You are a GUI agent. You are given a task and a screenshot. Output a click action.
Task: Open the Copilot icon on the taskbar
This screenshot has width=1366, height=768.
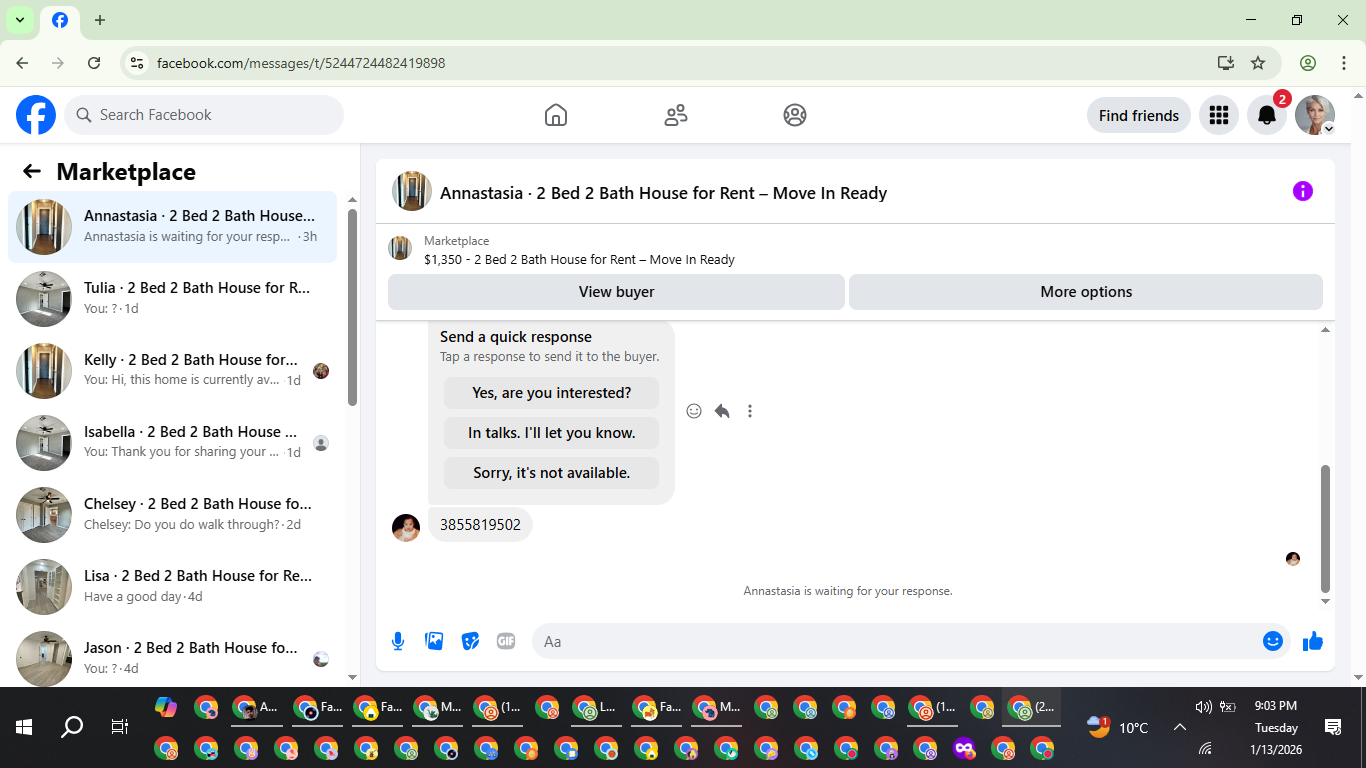(166, 707)
